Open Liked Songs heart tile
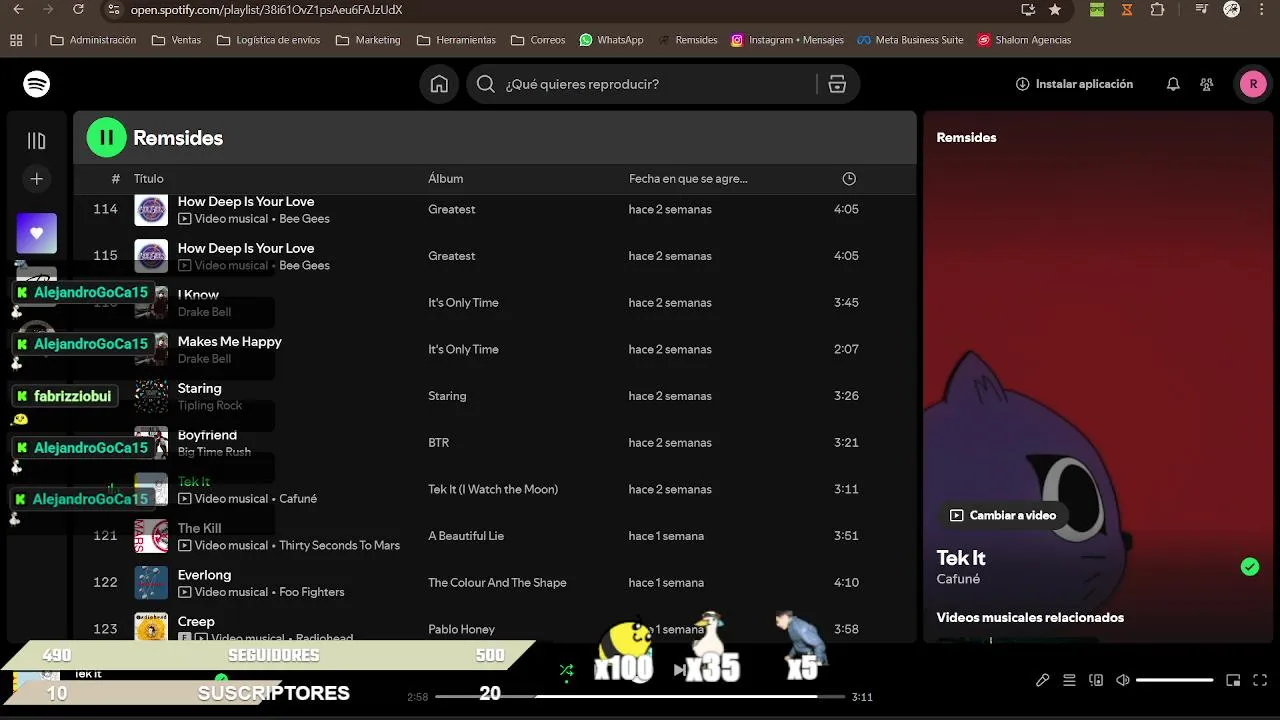The height and width of the screenshot is (720, 1280). [x=37, y=233]
